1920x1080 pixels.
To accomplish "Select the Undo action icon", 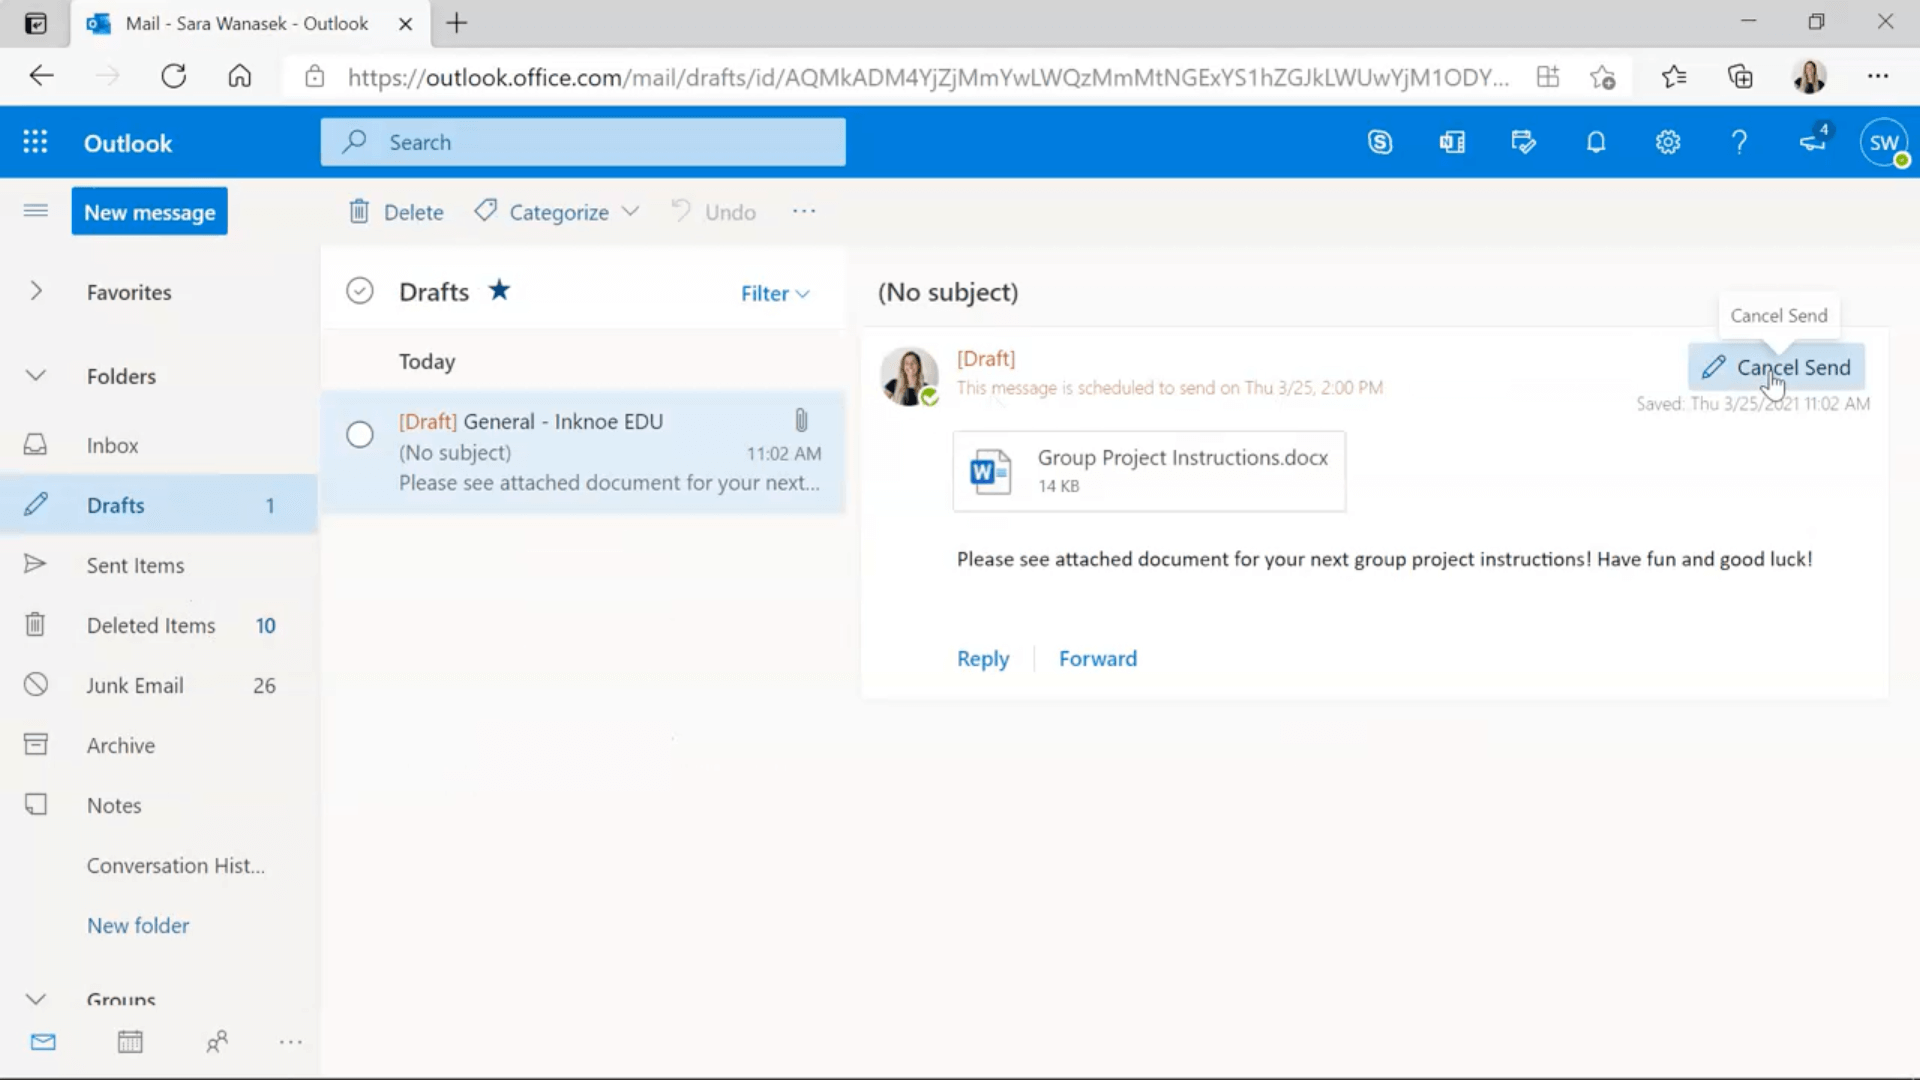I will tap(680, 211).
